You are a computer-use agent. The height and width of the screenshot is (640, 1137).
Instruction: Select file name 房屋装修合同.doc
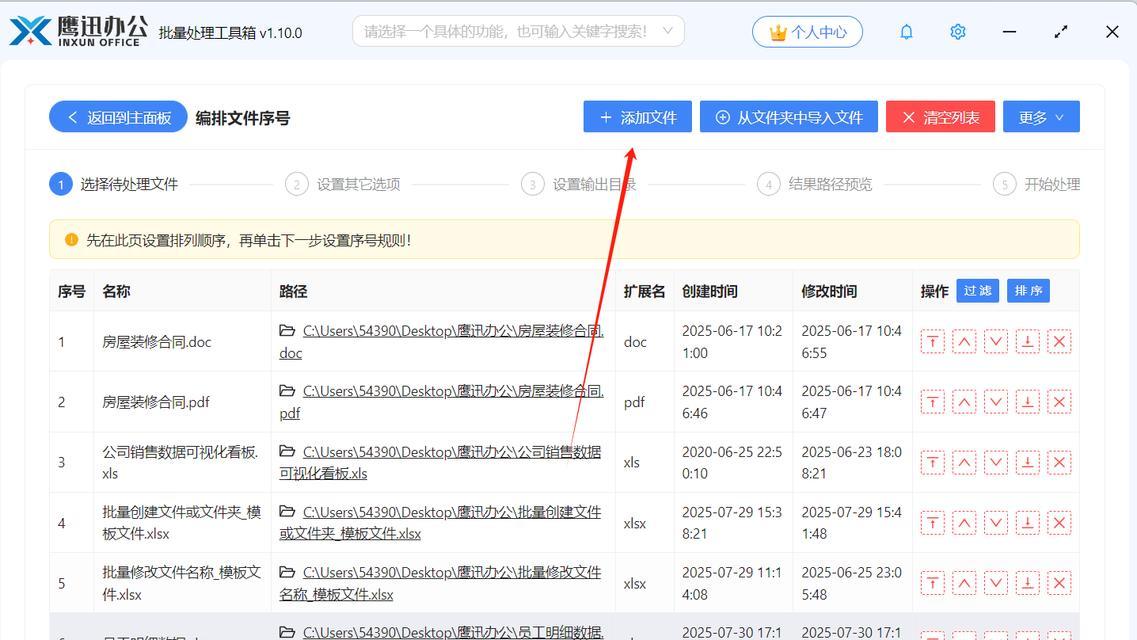pyautogui.click(x=157, y=341)
